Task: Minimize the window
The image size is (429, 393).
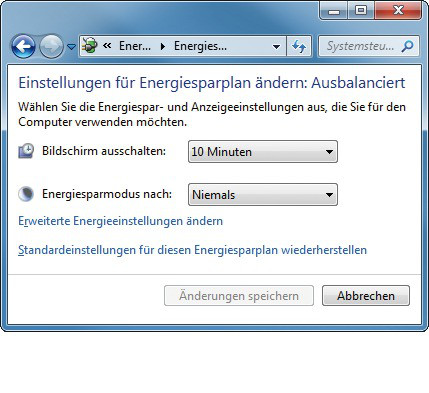Action: point(334,10)
